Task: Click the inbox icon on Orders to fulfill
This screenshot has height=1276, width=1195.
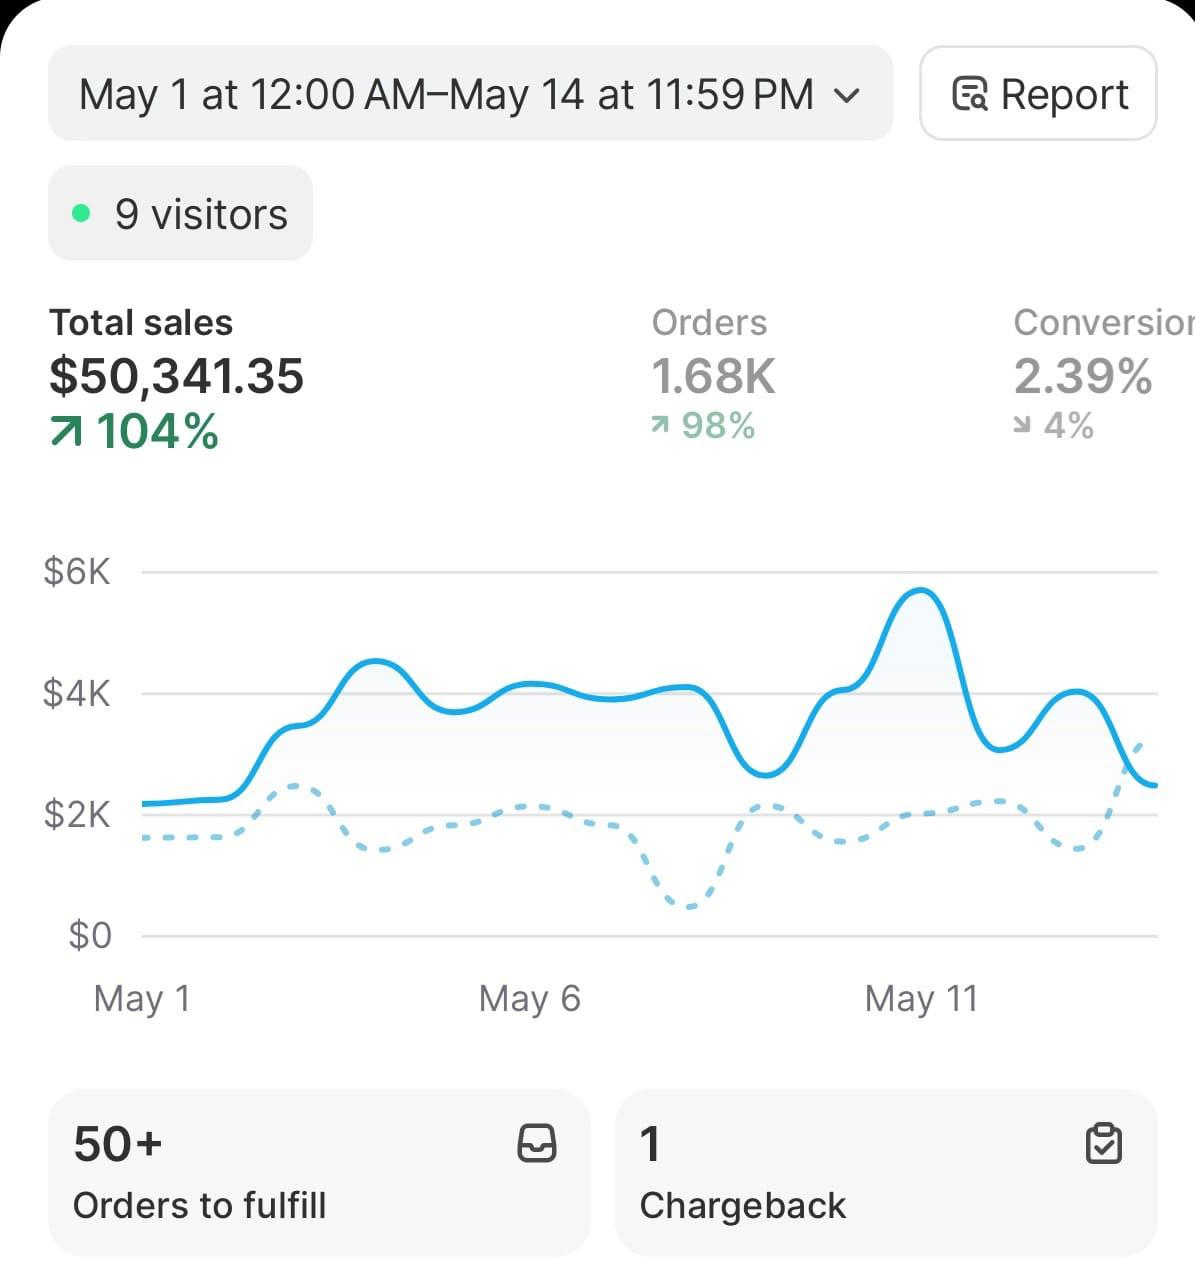Action: coord(537,1143)
